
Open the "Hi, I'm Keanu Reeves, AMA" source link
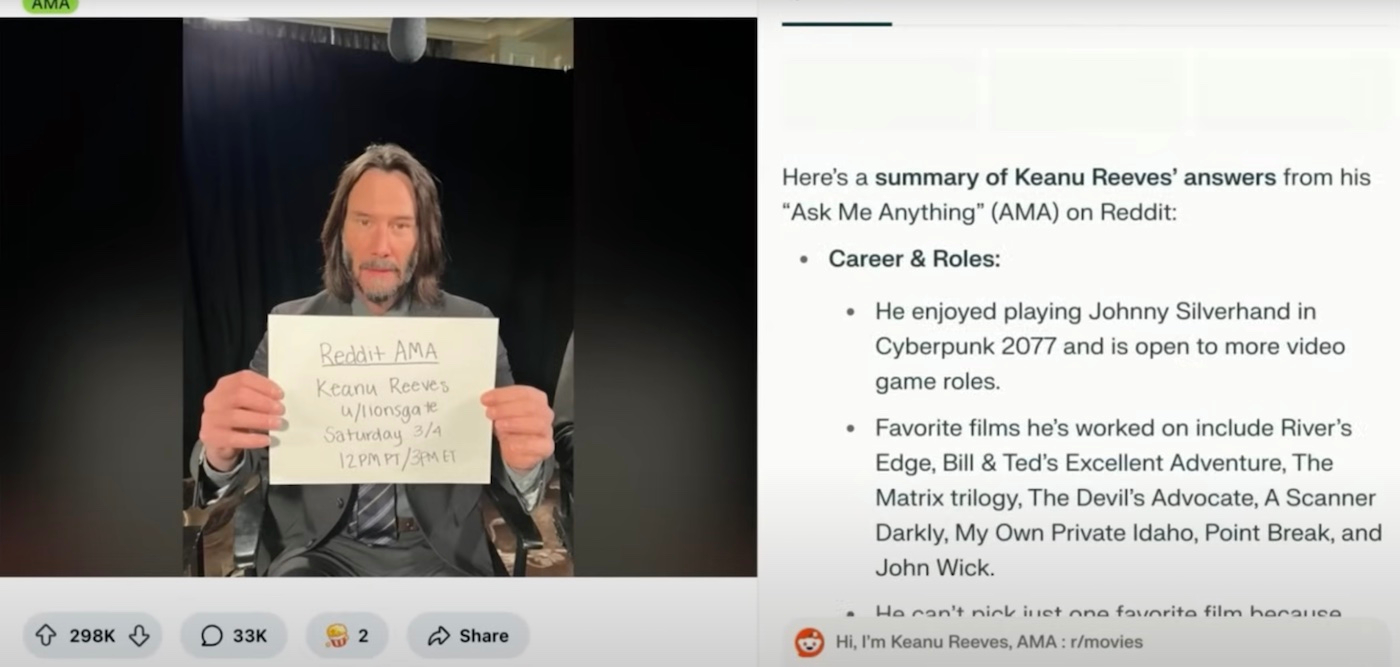(x=989, y=642)
